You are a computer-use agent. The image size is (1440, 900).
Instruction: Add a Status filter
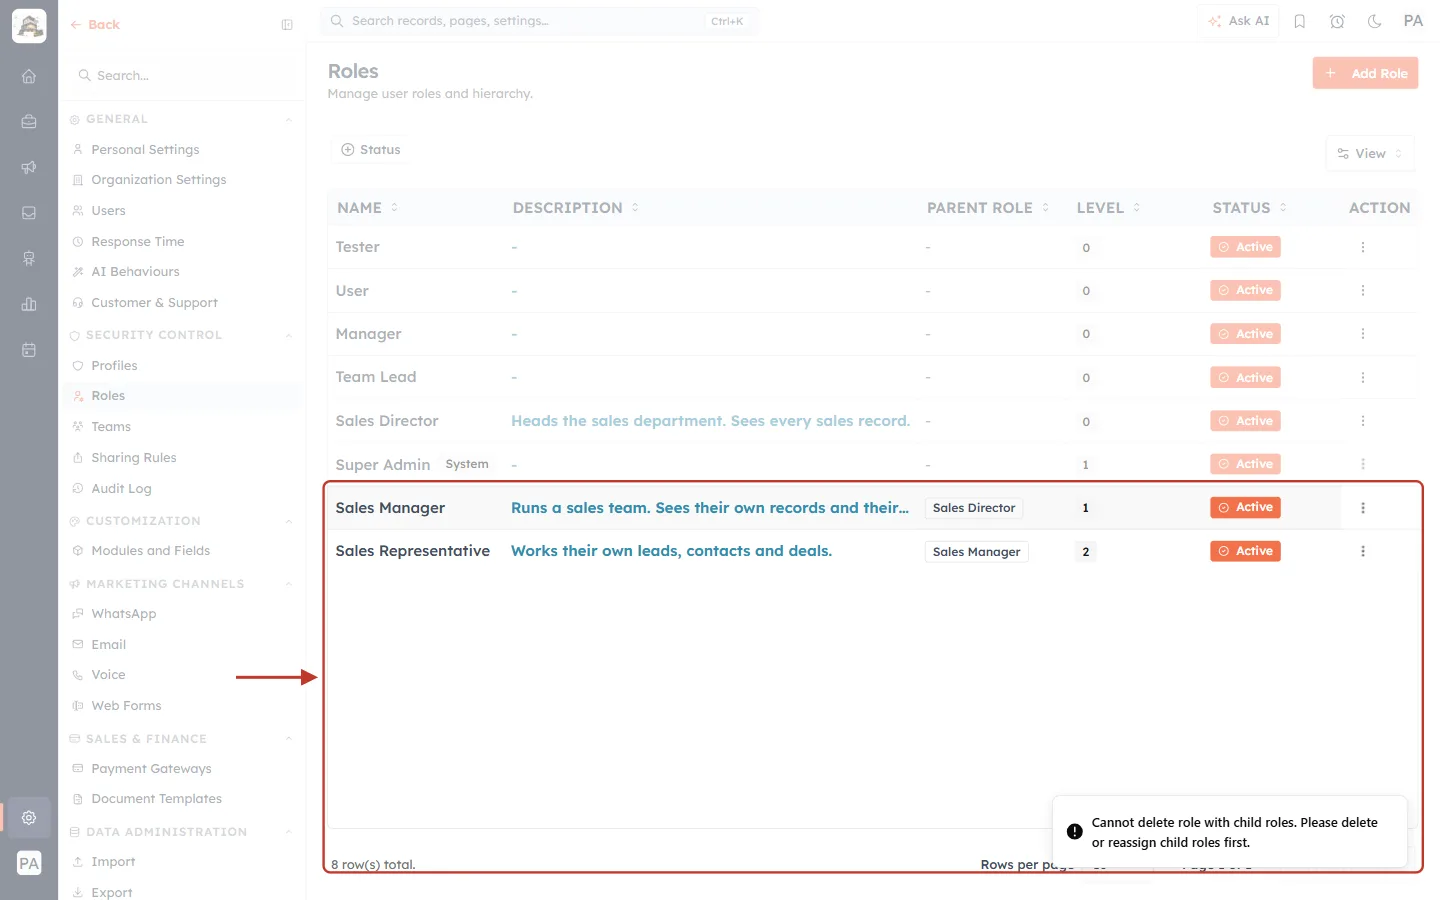(371, 150)
